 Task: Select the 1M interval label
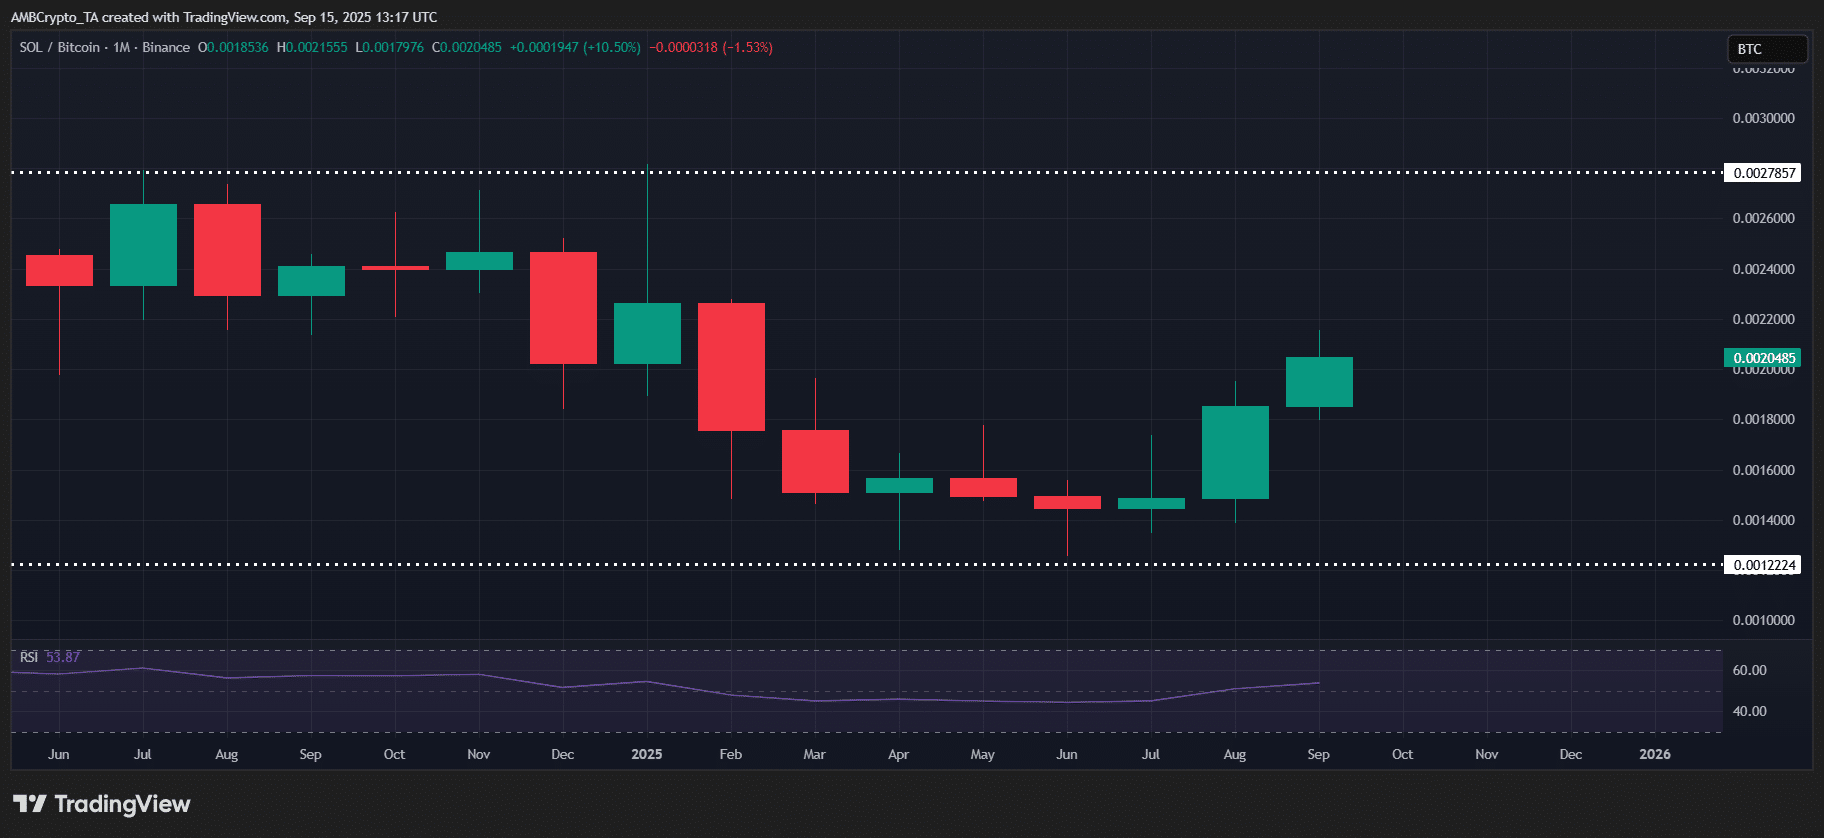click(x=122, y=47)
